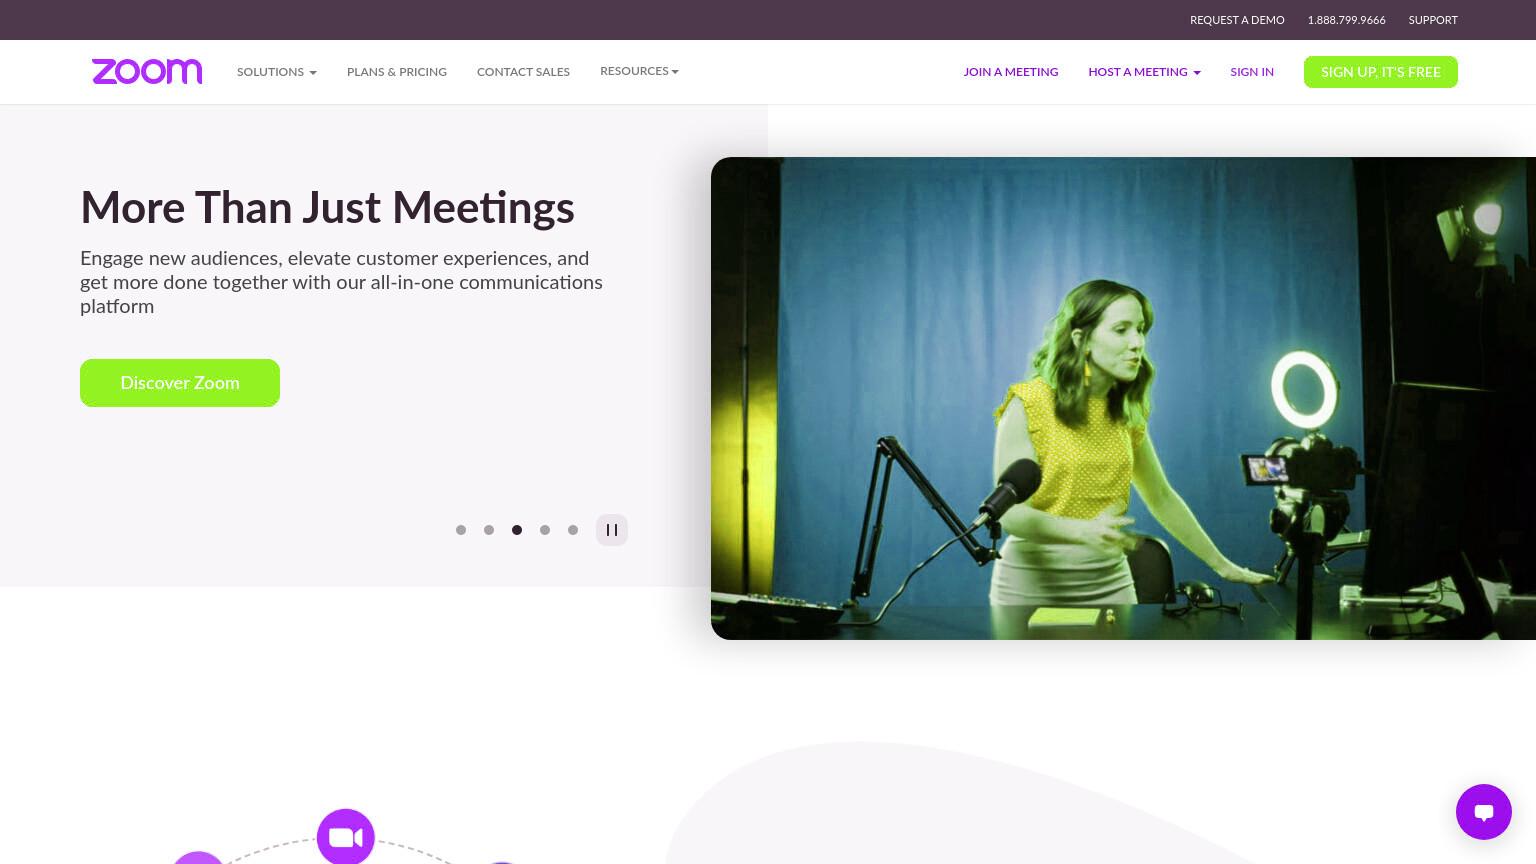
Task: Go to the fourth carousel slide dot
Action: coord(545,530)
